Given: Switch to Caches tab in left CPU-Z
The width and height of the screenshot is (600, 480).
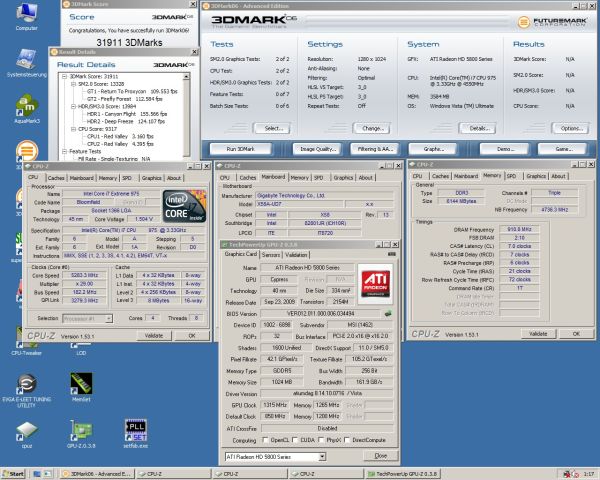Looking at the screenshot, I should (56, 178).
